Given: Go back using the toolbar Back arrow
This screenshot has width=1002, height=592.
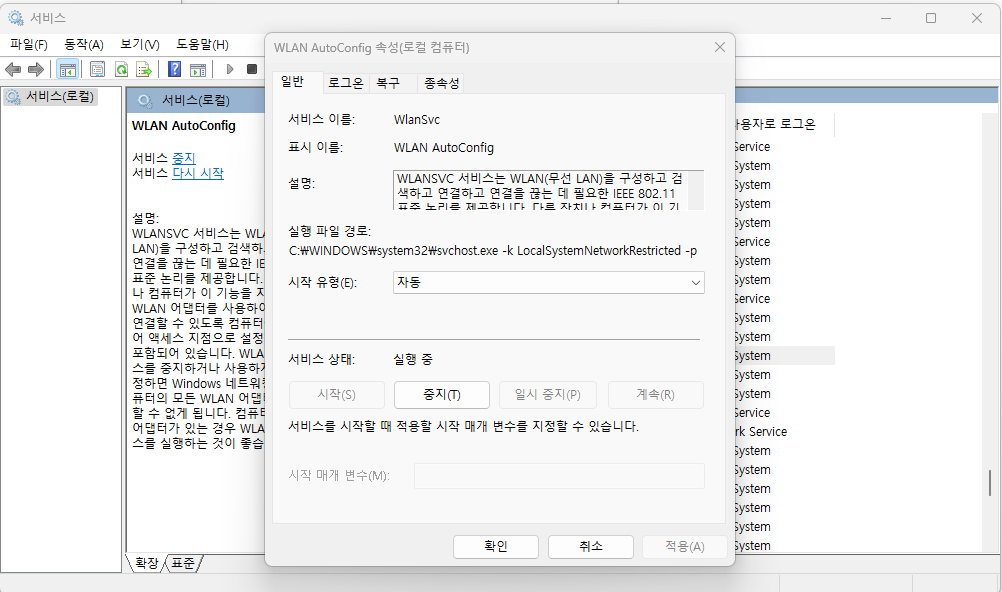Looking at the screenshot, I should (x=13, y=69).
